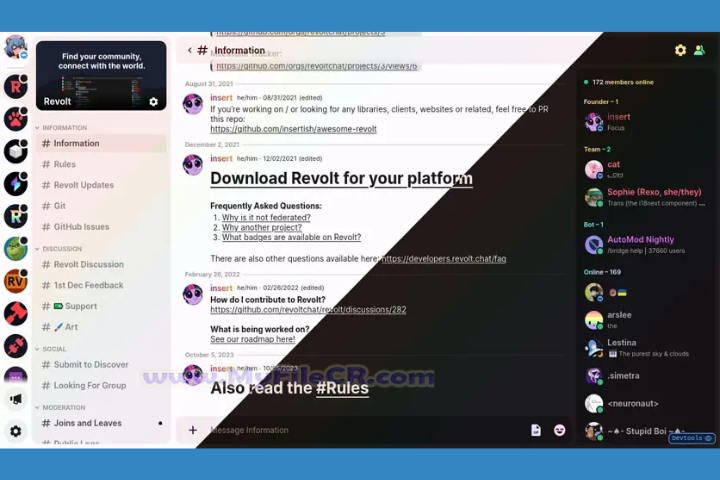Open the white cube server icon
This screenshot has width=720, height=480.
coord(16,151)
